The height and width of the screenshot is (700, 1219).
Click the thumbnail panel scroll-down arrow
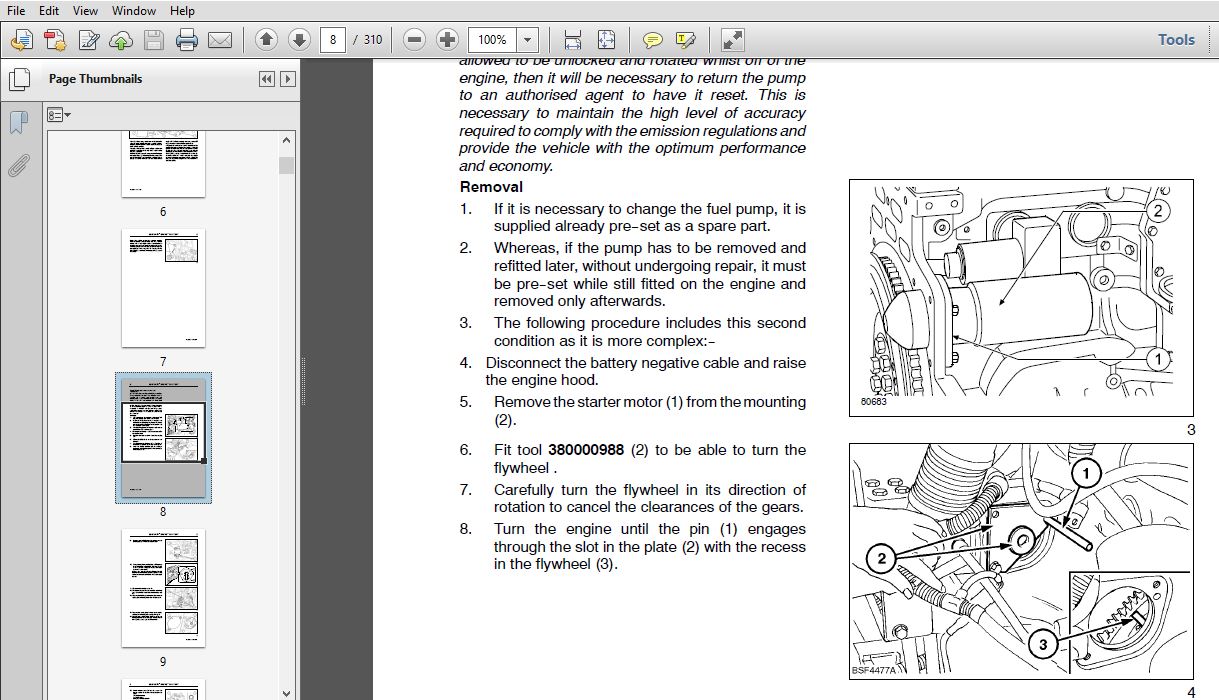[286, 692]
